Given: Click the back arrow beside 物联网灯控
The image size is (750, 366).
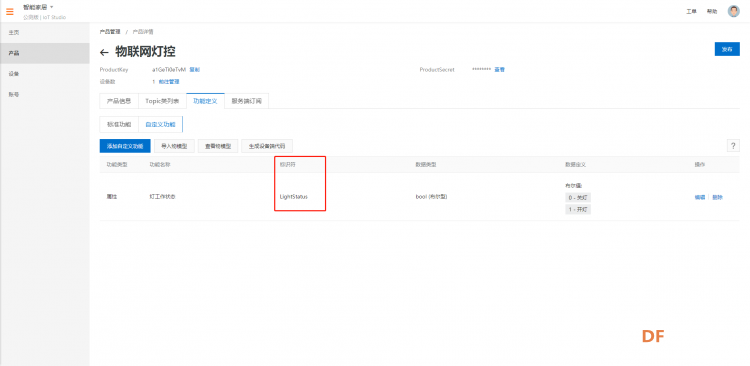Looking at the screenshot, I should tap(104, 53).
